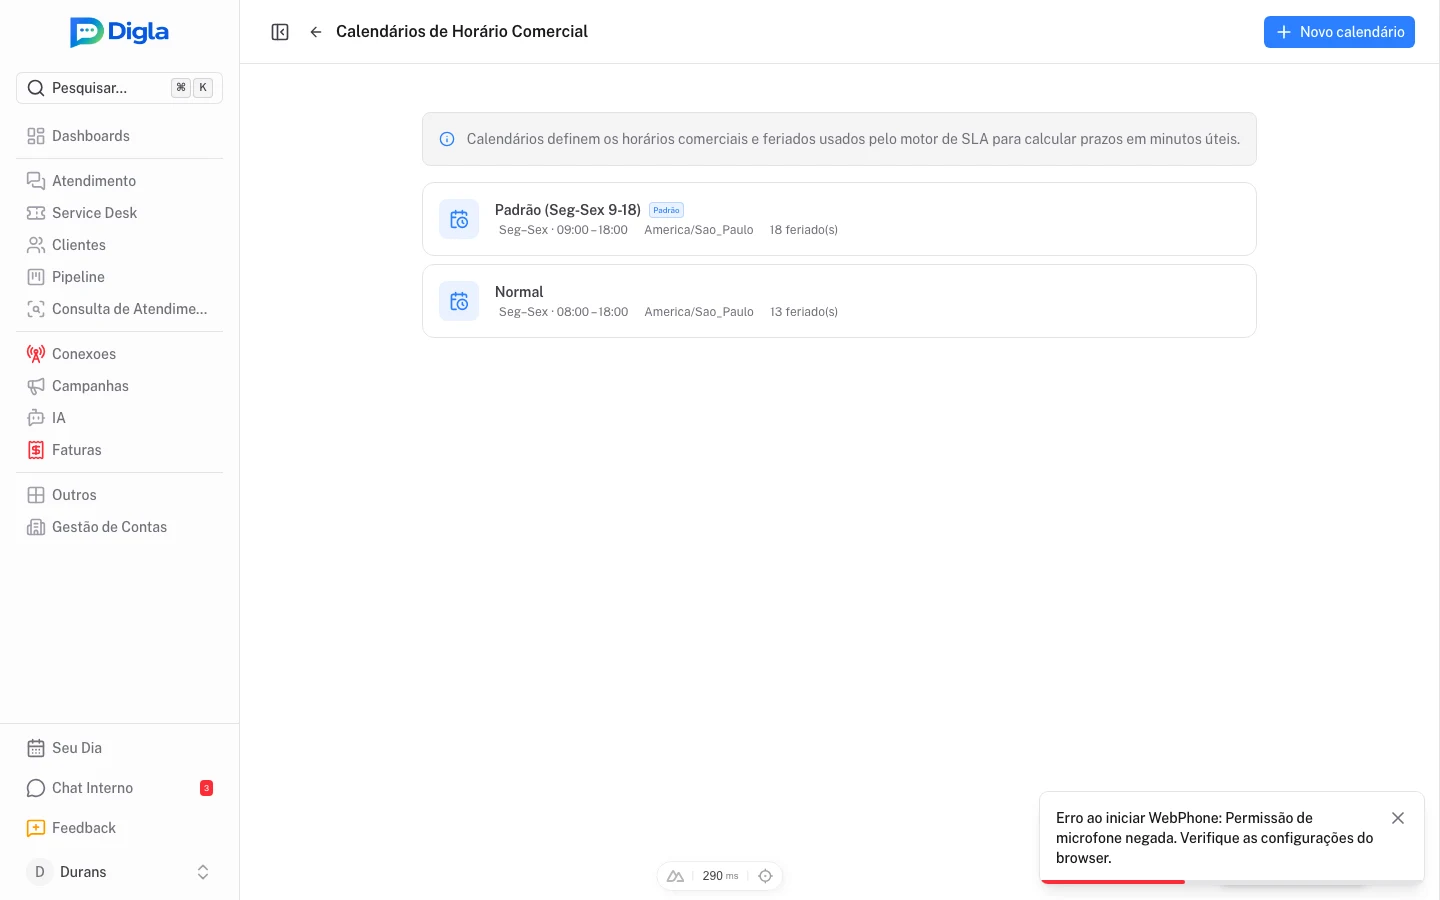Open Consulta de Atendimento entry

coord(119,309)
